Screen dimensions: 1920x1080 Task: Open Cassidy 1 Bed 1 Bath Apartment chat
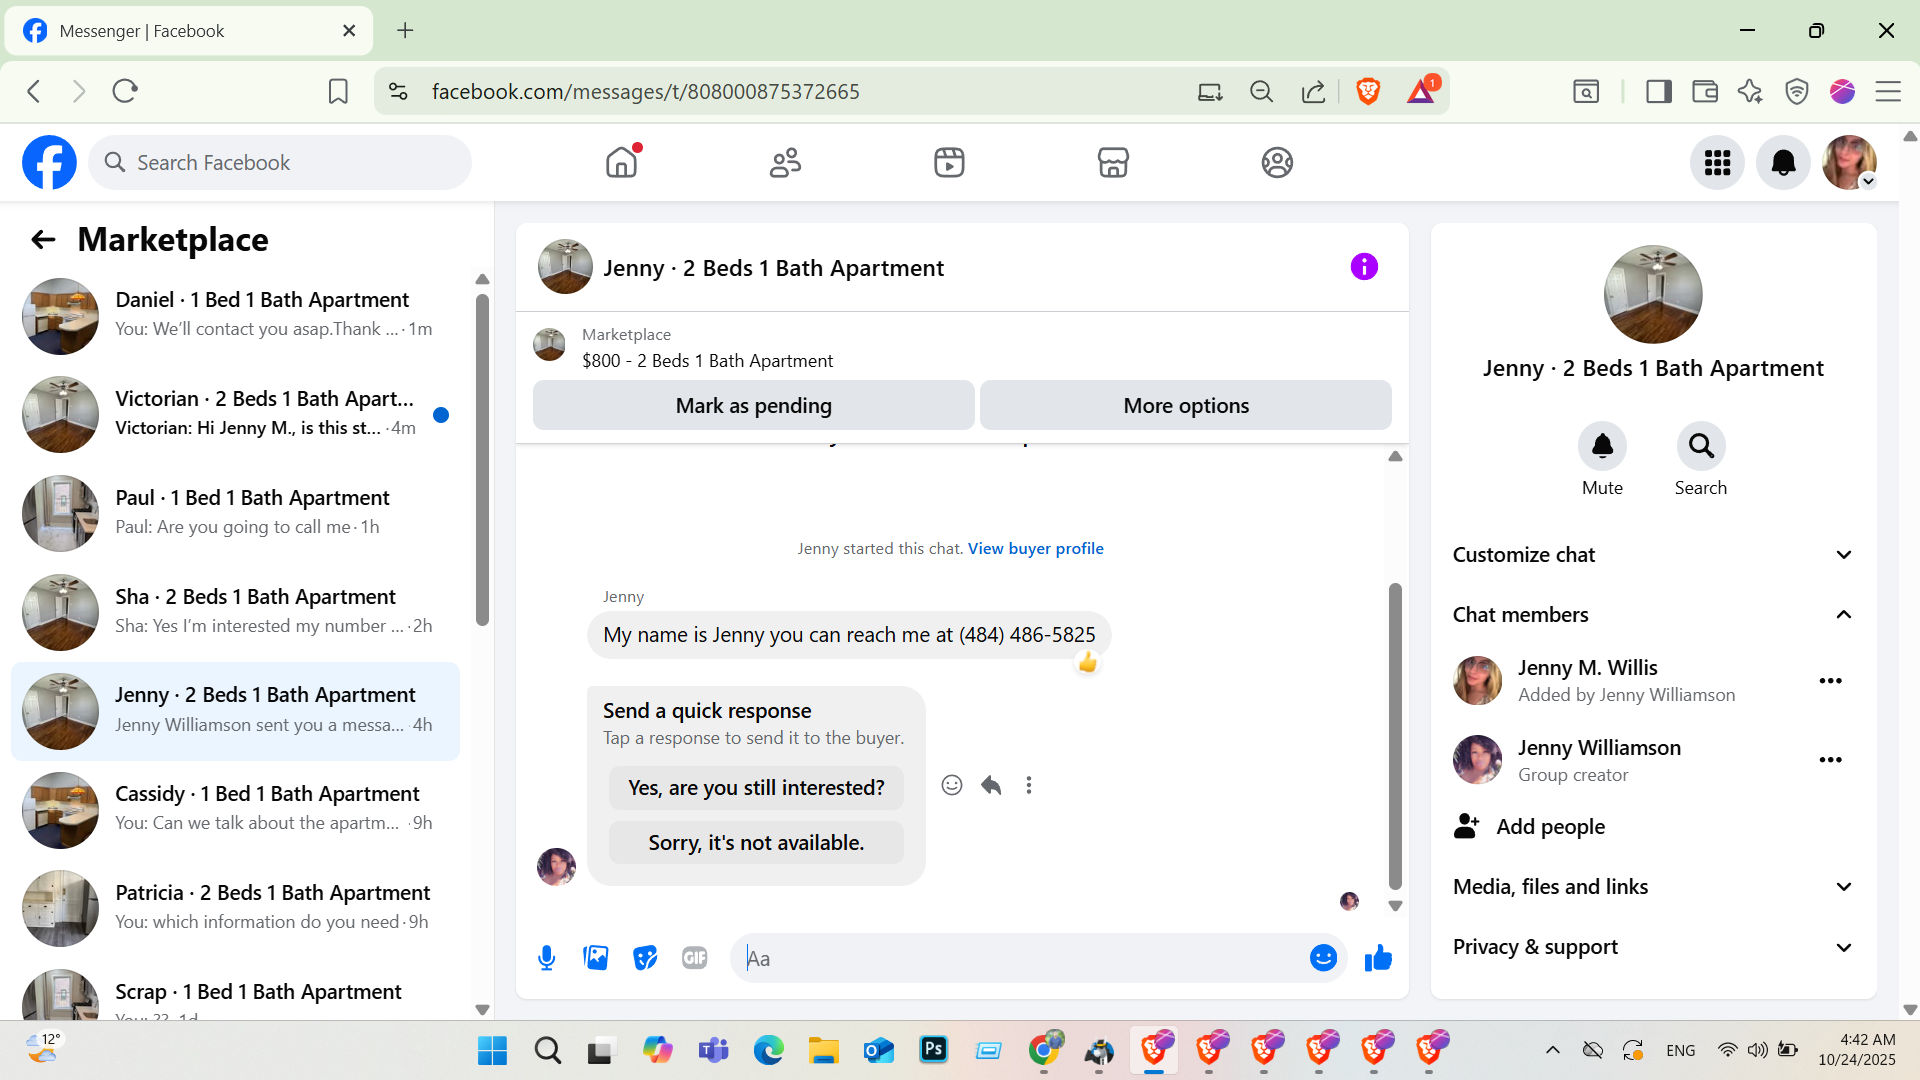(236, 810)
